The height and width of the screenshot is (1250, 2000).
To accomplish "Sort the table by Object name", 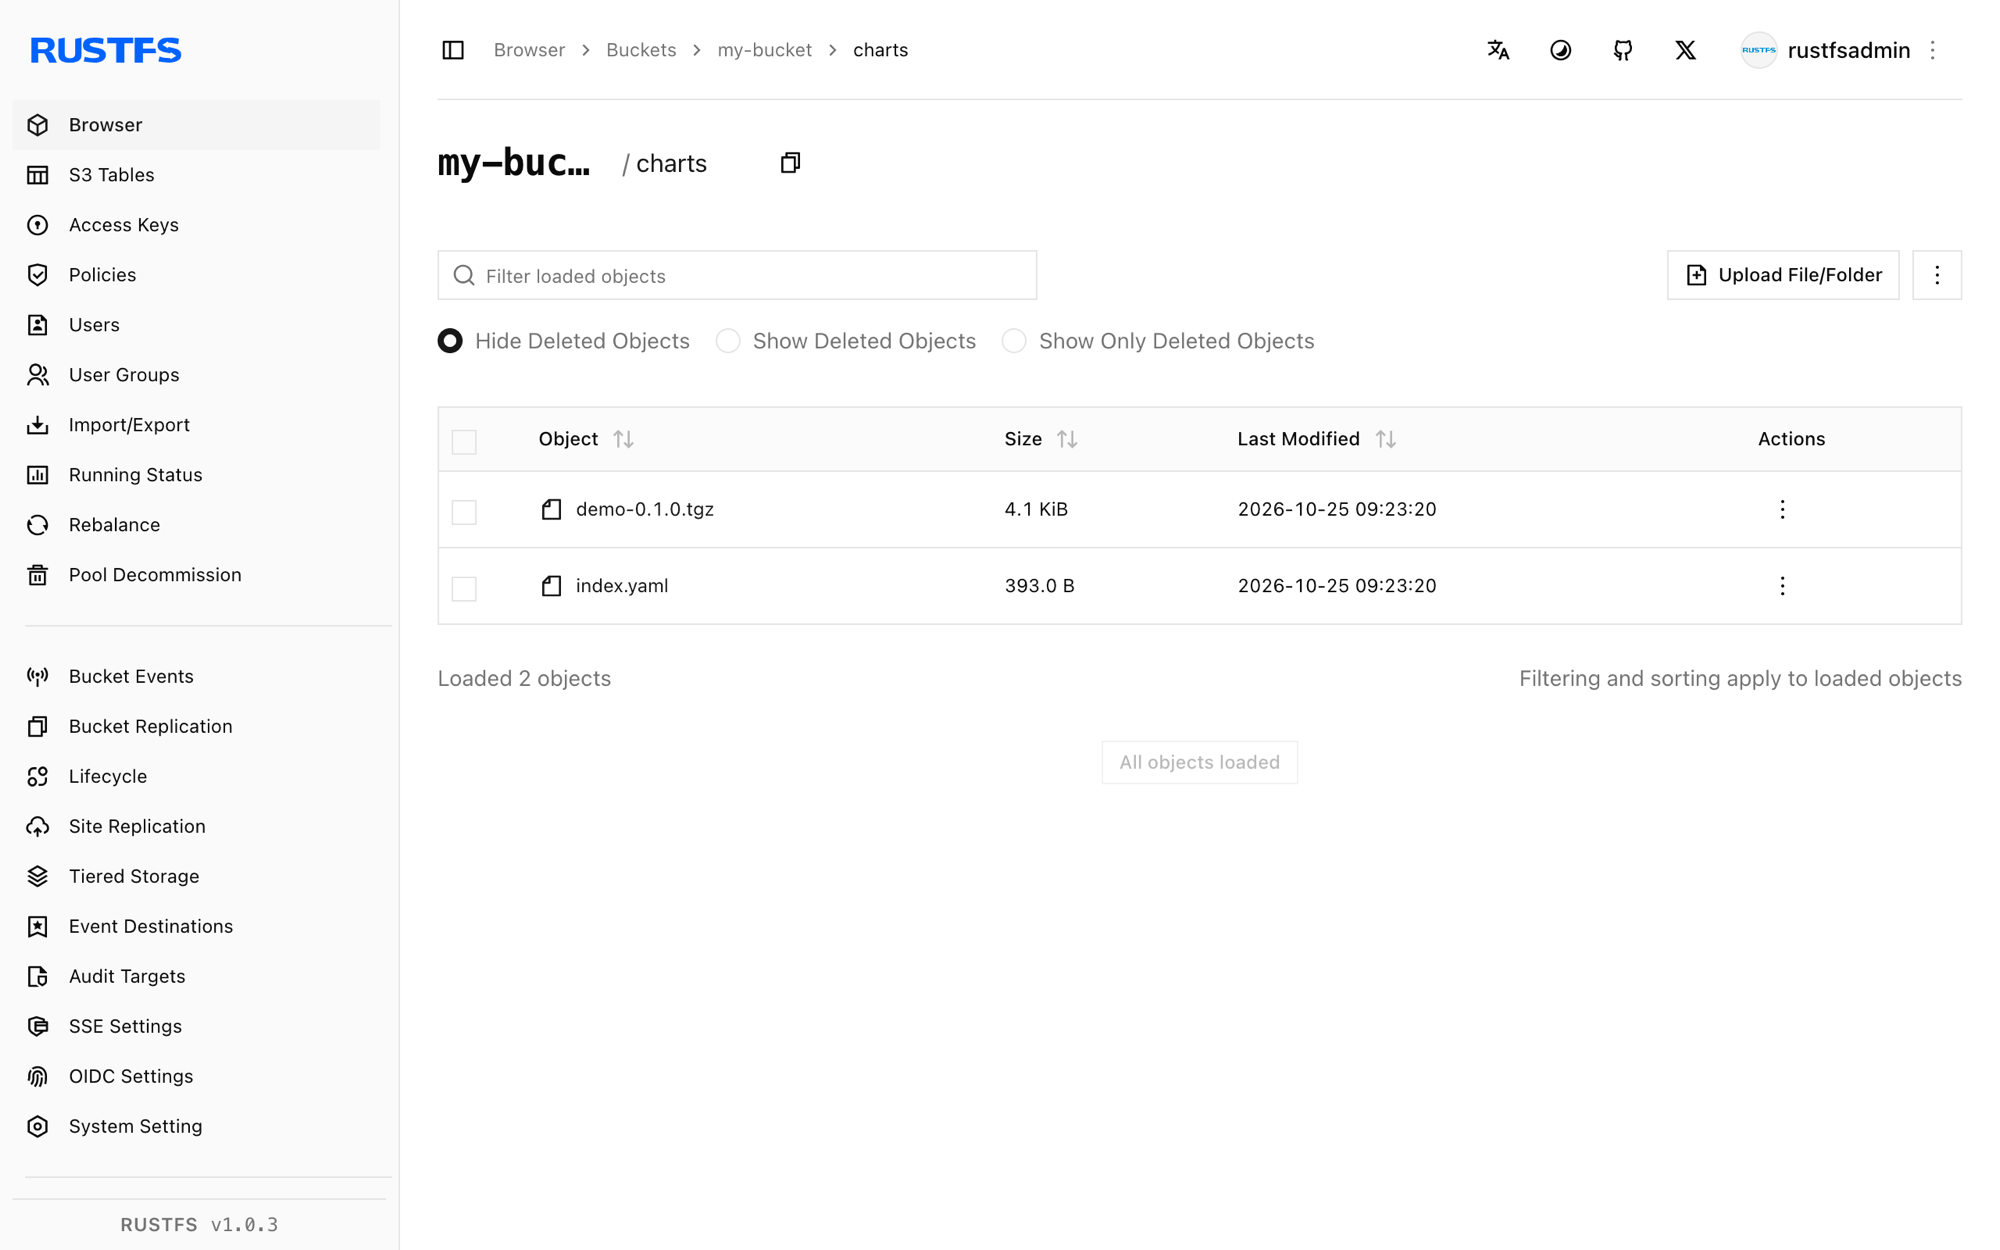I will coord(623,439).
